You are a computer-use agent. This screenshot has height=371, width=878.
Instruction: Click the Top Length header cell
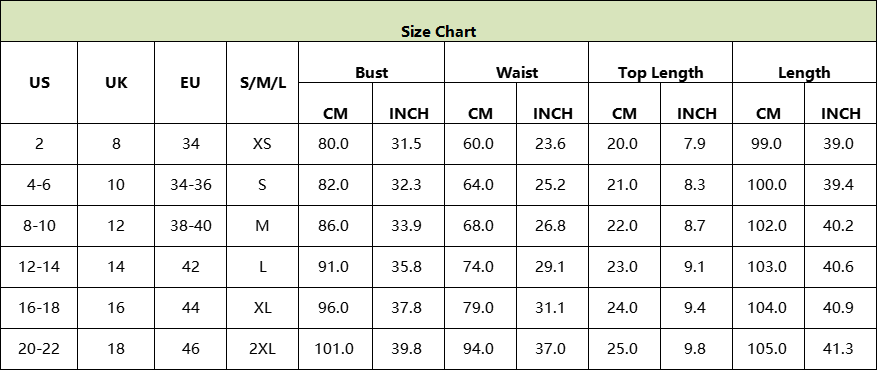pyautogui.click(x=661, y=62)
